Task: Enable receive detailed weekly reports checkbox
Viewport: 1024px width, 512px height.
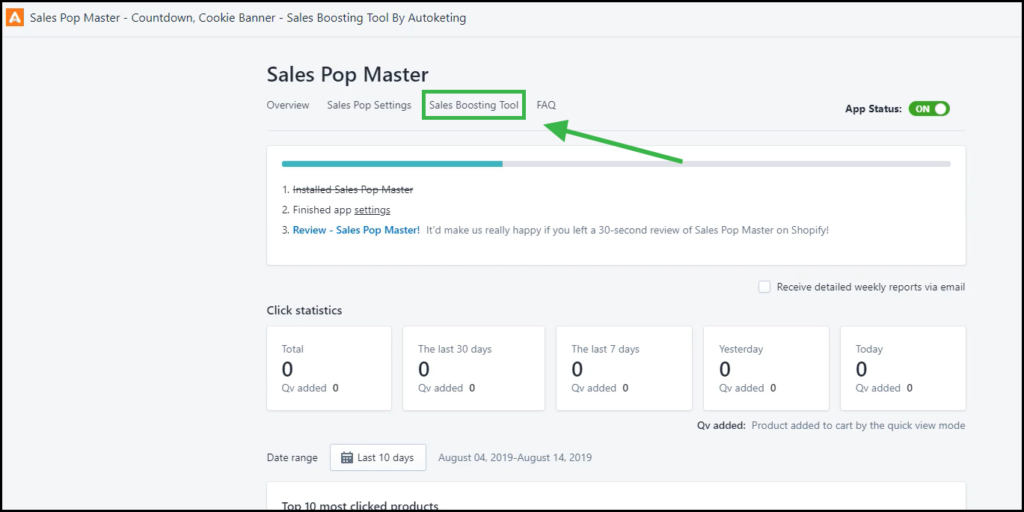Action: (x=764, y=287)
